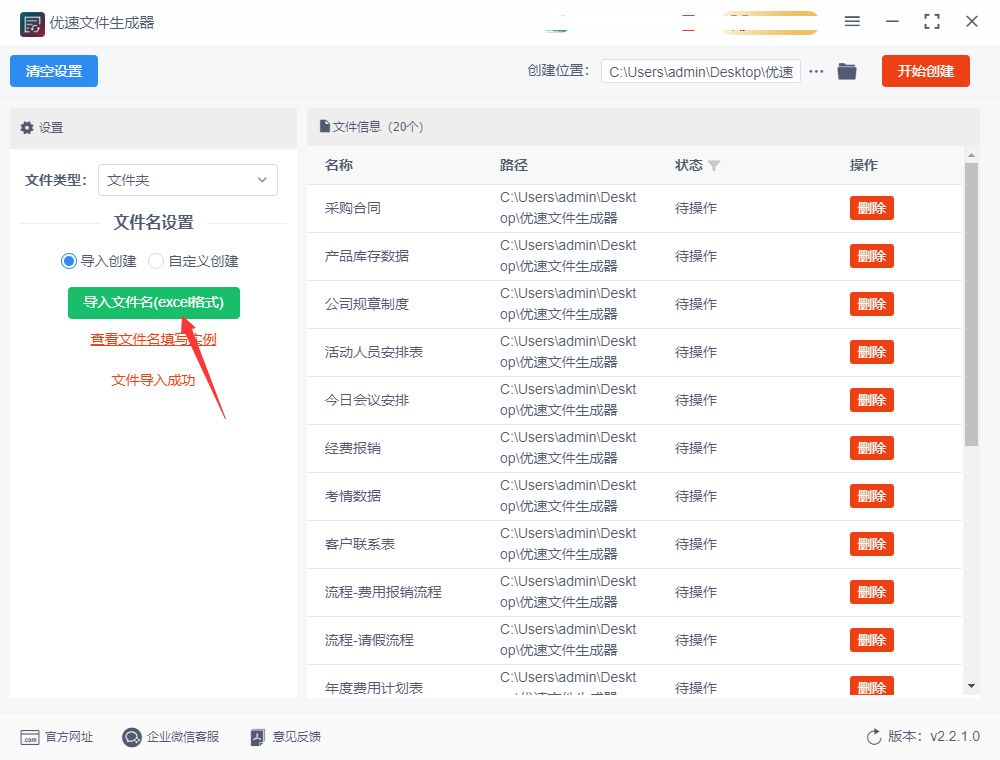Click the 文件信息 (20个) panel title
Image resolution: width=1000 pixels, height=760 pixels.
click(x=378, y=127)
